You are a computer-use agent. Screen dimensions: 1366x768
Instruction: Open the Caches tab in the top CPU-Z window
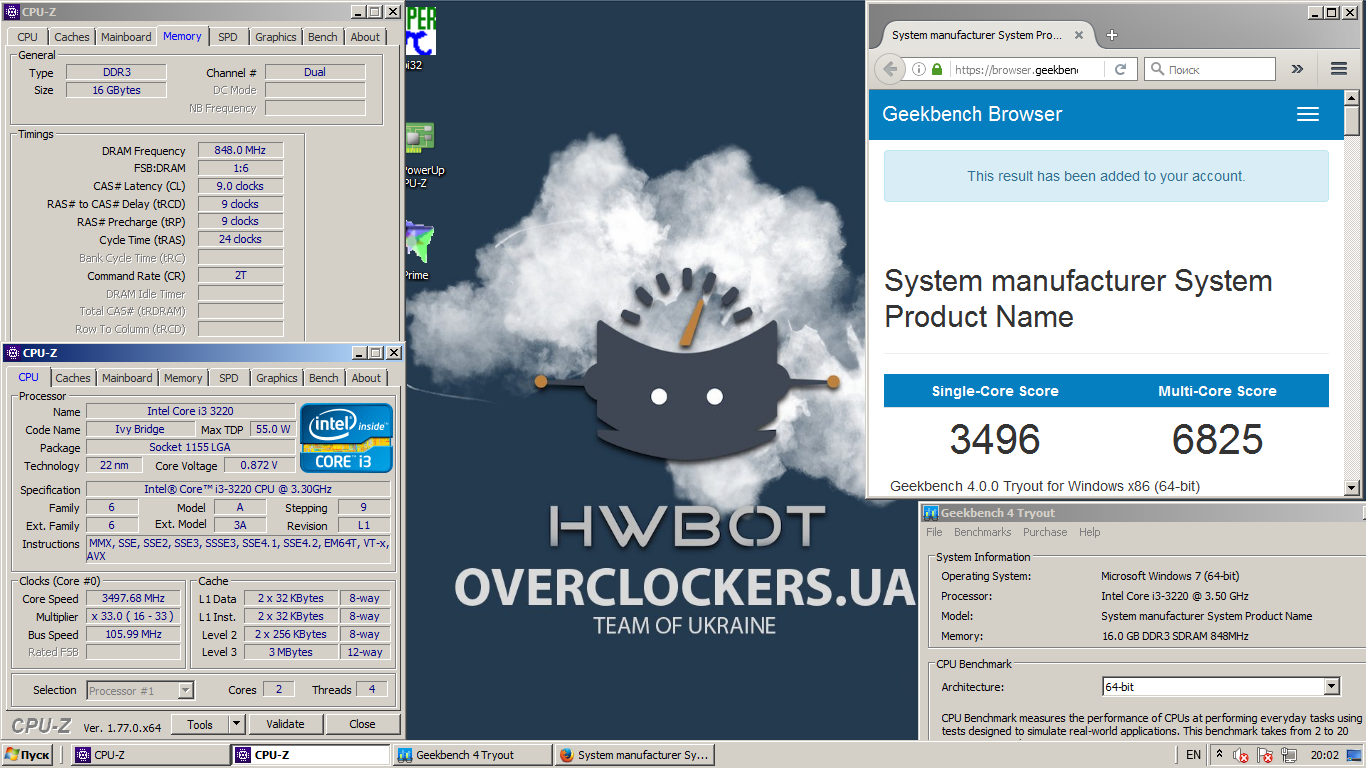[72, 37]
